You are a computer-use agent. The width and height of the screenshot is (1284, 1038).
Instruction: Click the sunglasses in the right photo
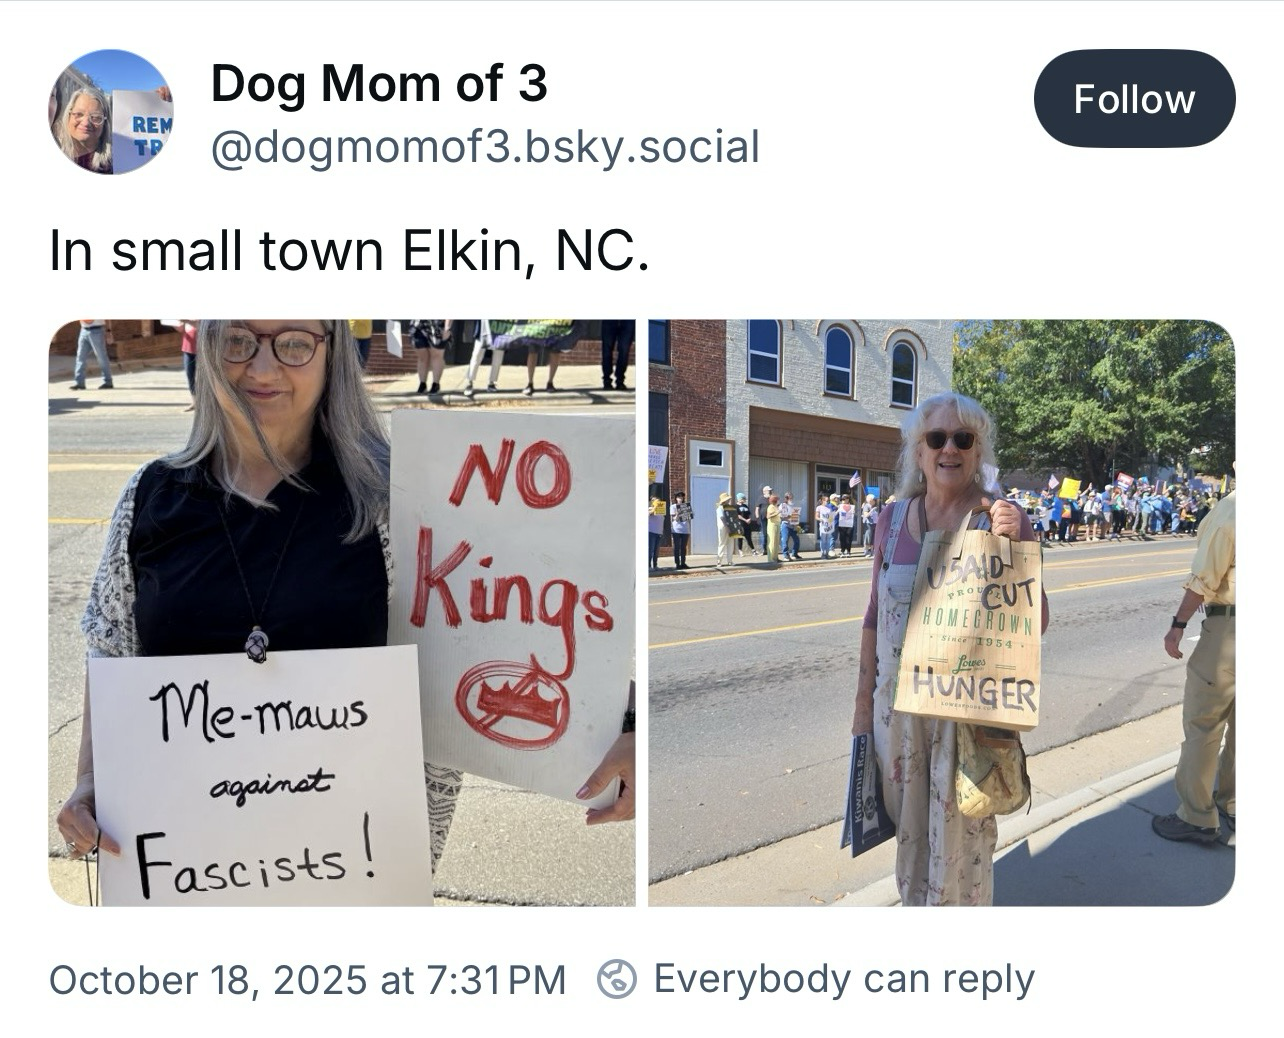coord(949,439)
